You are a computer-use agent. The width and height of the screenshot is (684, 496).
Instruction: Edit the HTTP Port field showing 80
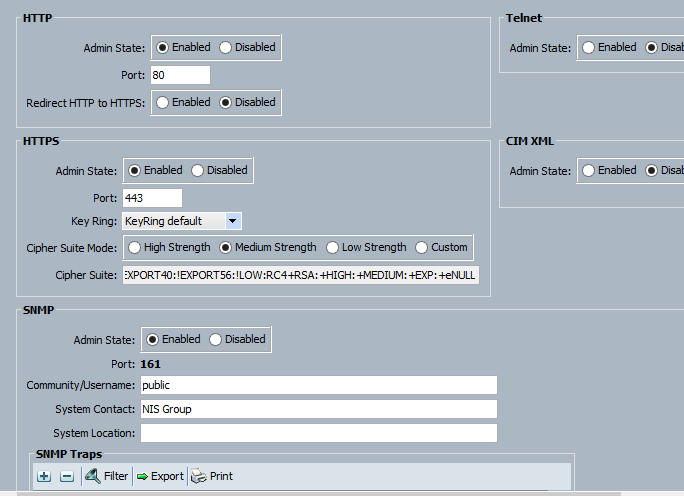(180, 75)
